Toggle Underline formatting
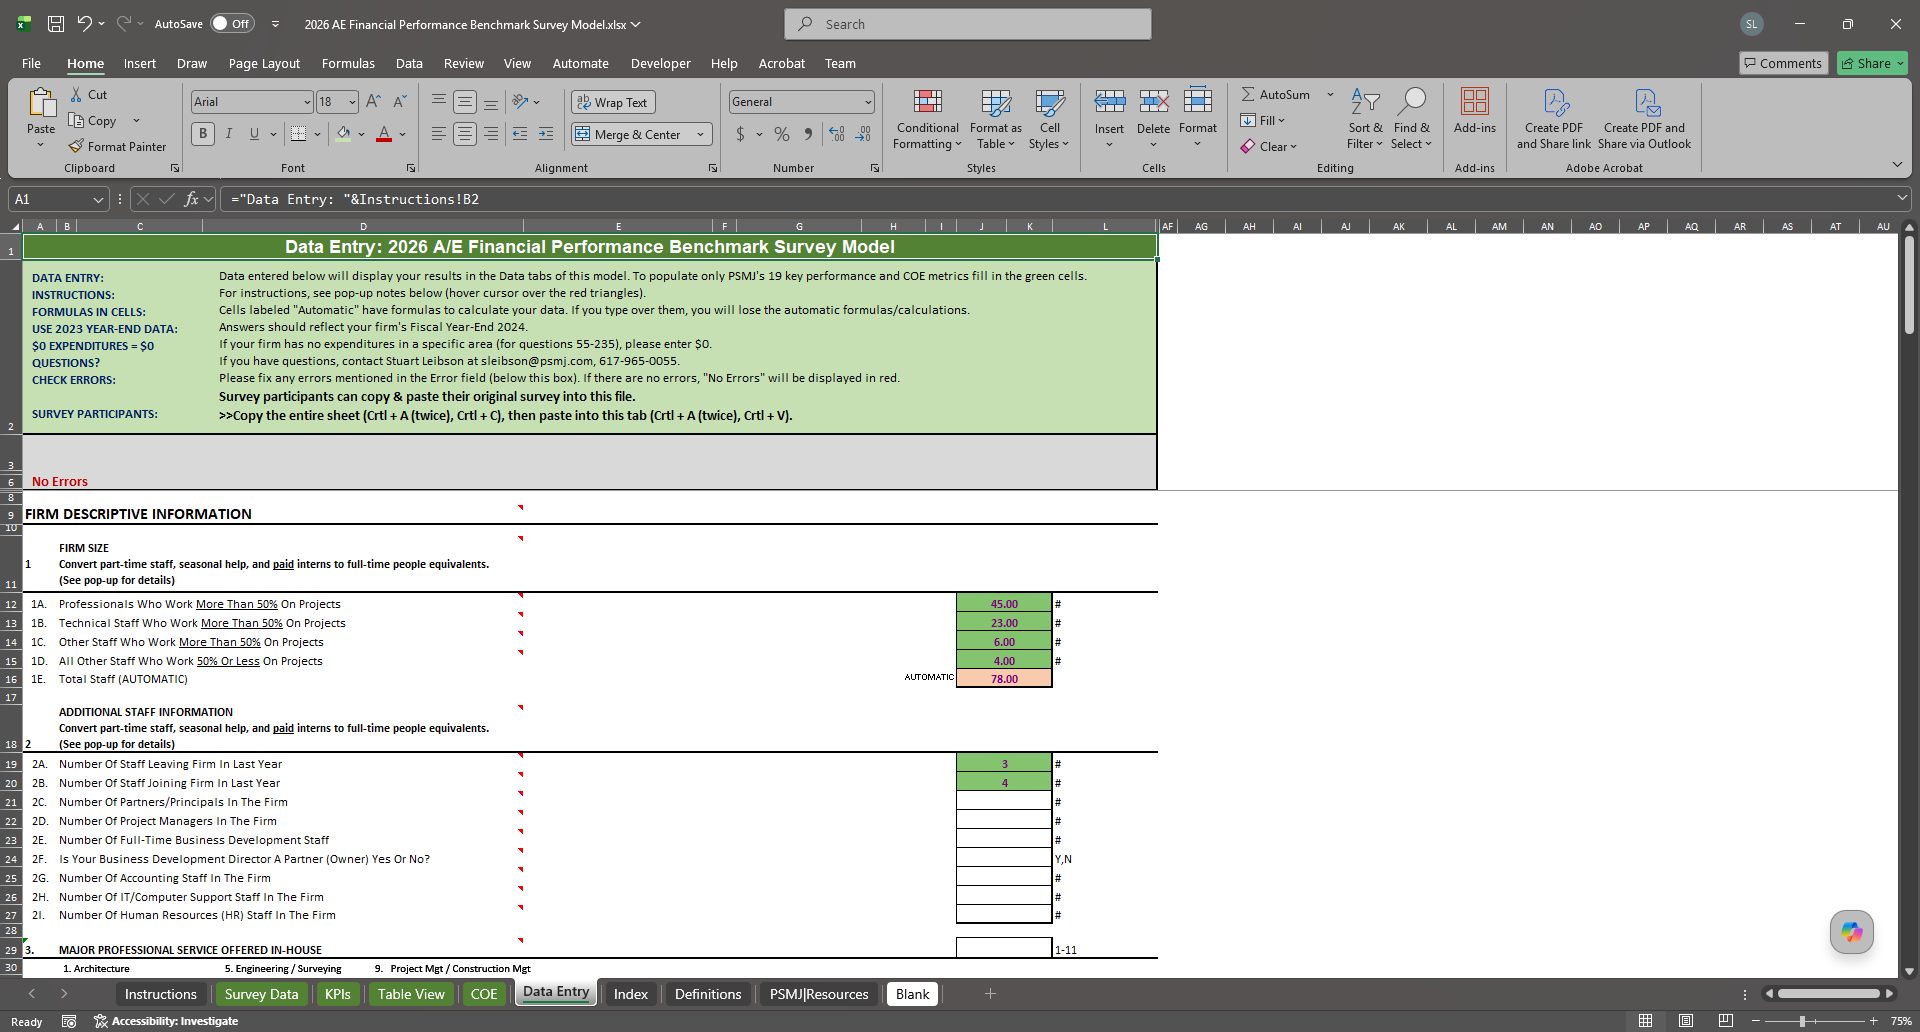 tap(254, 134)
